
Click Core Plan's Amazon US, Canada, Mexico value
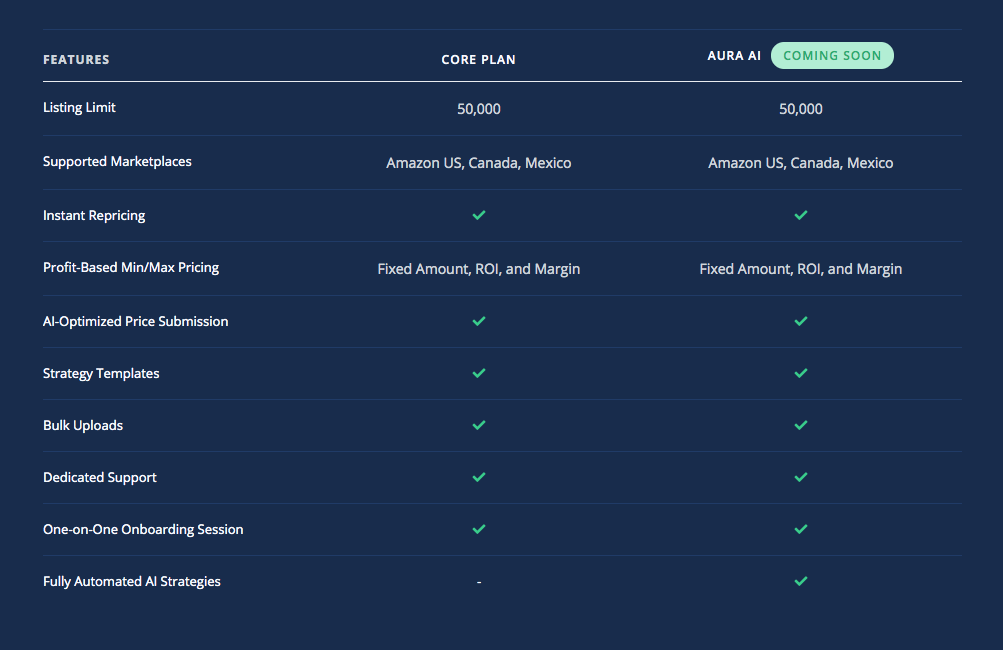478,163
